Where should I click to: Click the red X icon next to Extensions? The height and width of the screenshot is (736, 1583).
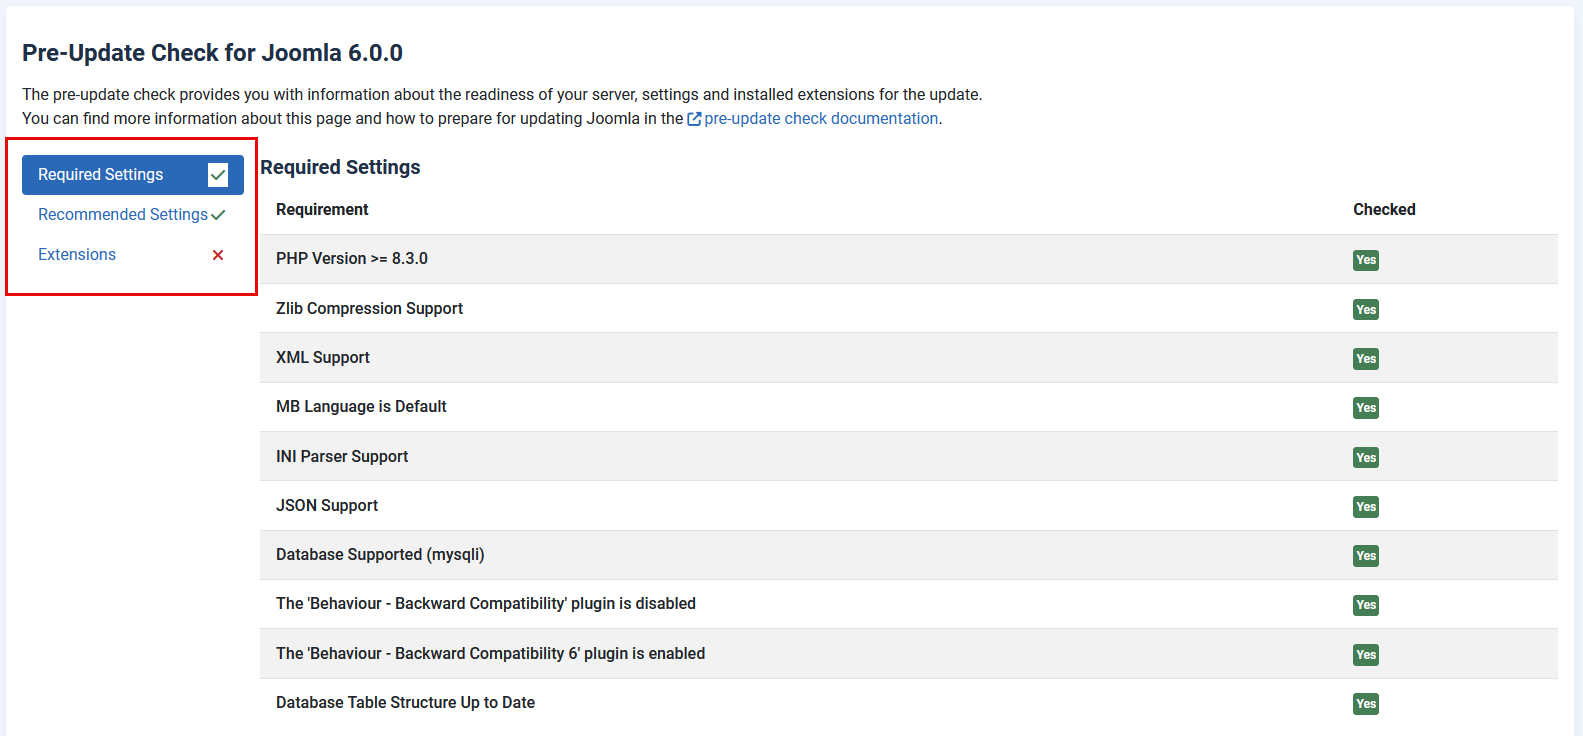(218, 255)
